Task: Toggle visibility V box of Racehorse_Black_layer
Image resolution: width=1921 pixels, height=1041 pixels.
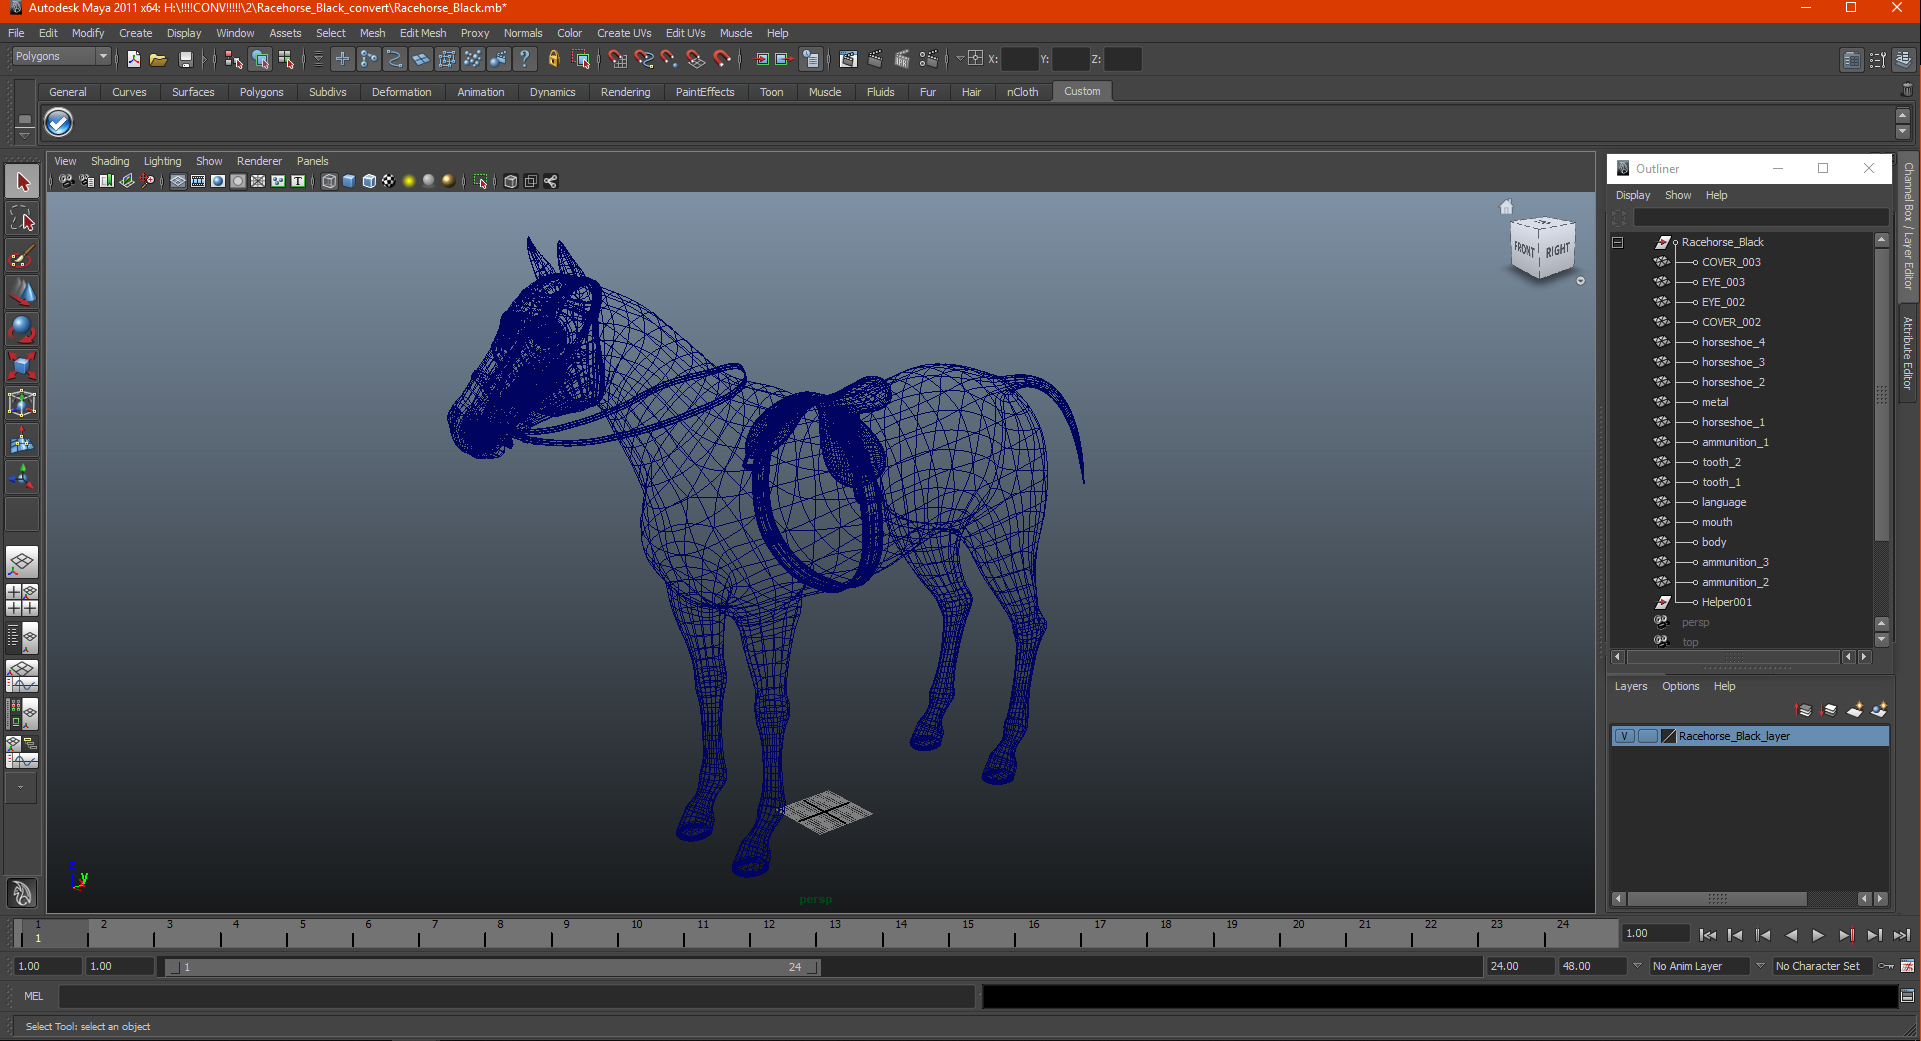Action: click(1625, 736)
